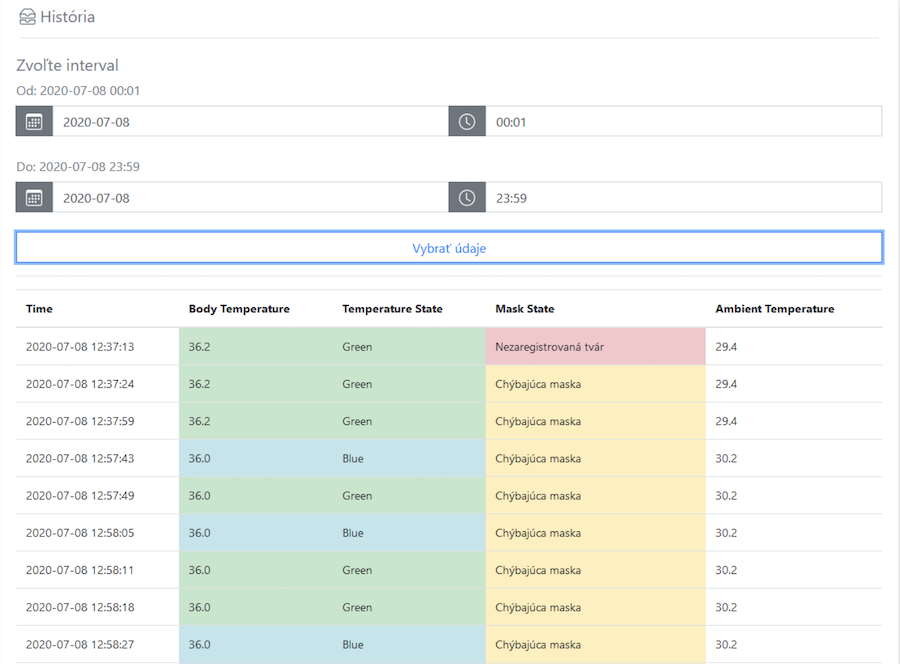Select the timestamp 2020-07-08 12:58:27
Image resolution: width=900 pixels, height=664 pixels.
(80, 644)
